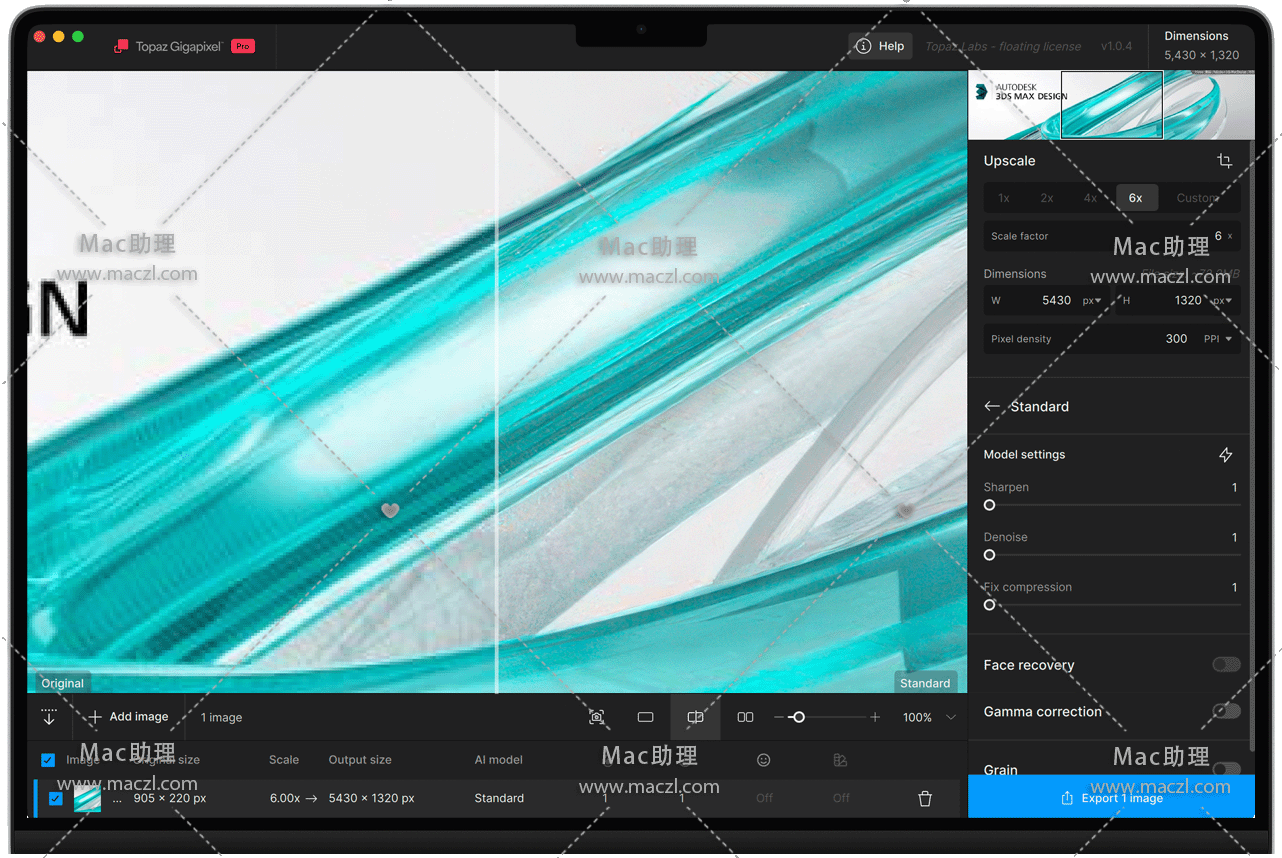Image resolution: width=1282 pixels, height=858 pixels.
Task: Click the collapse file list arrow icon
Action: tap(49, 717)
